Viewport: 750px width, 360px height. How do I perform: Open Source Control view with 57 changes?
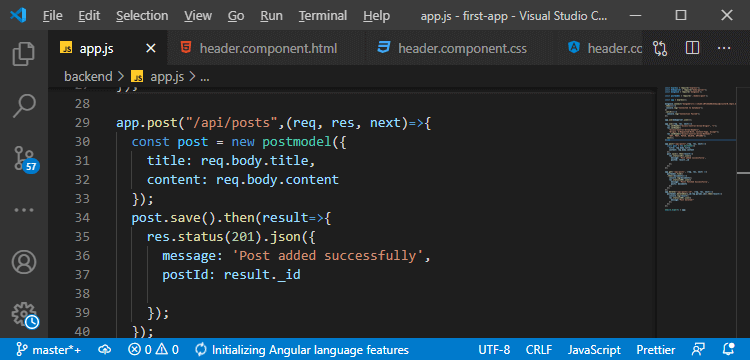pos(25,158)
